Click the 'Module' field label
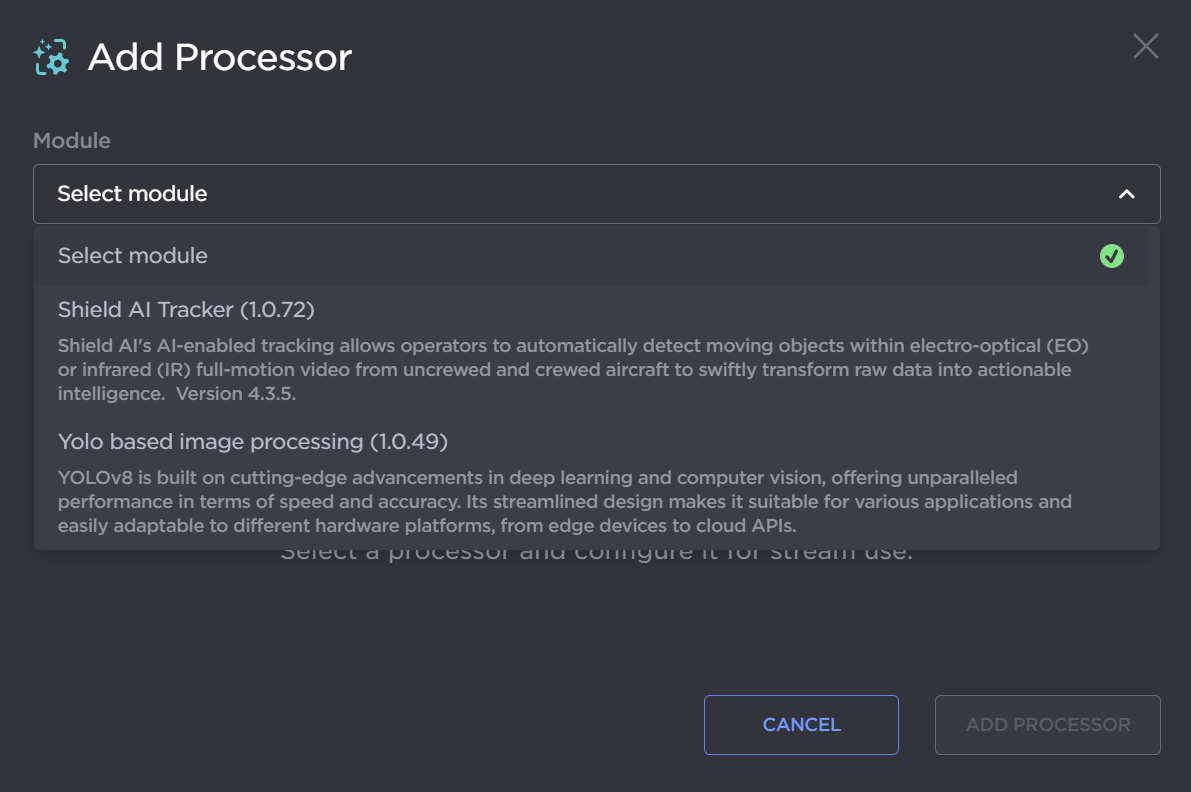This screenshot has height=792, width=1191. pos(72,141)
